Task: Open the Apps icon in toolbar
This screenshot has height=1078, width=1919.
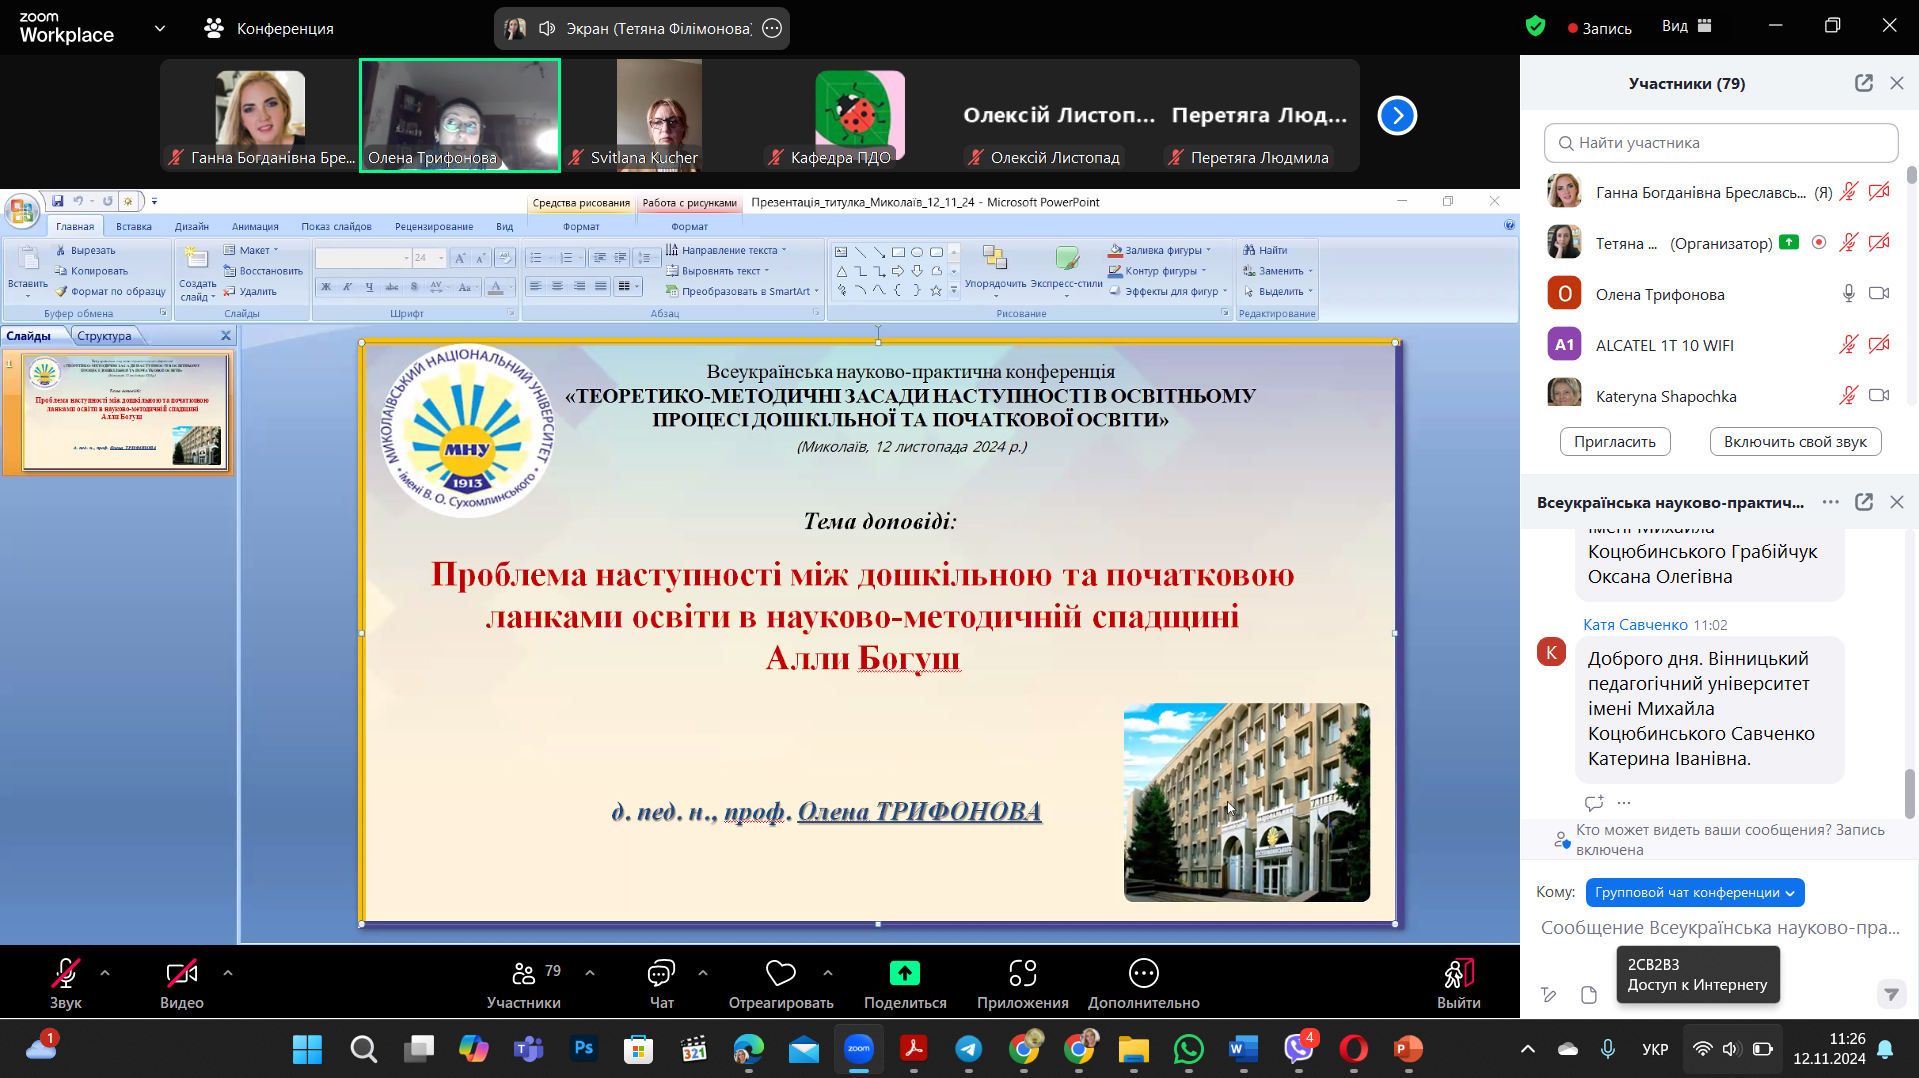Action: pyautogui.click(x=1022, y=973)
